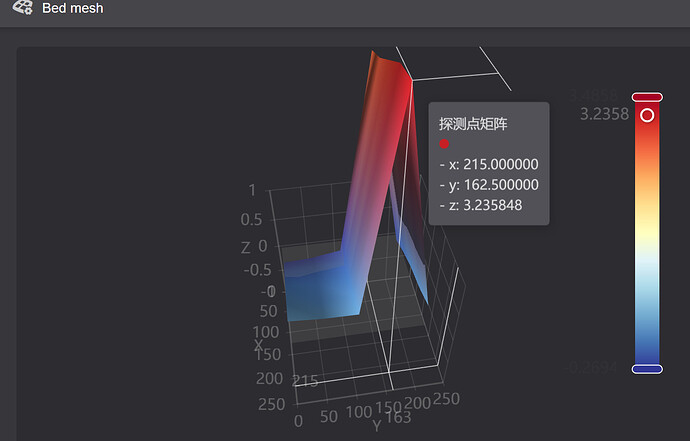This screenshot has height=441, width=690.
Task: Click the Bed mesh panel title
Action: pyautogui.click(x=72, y=9)
